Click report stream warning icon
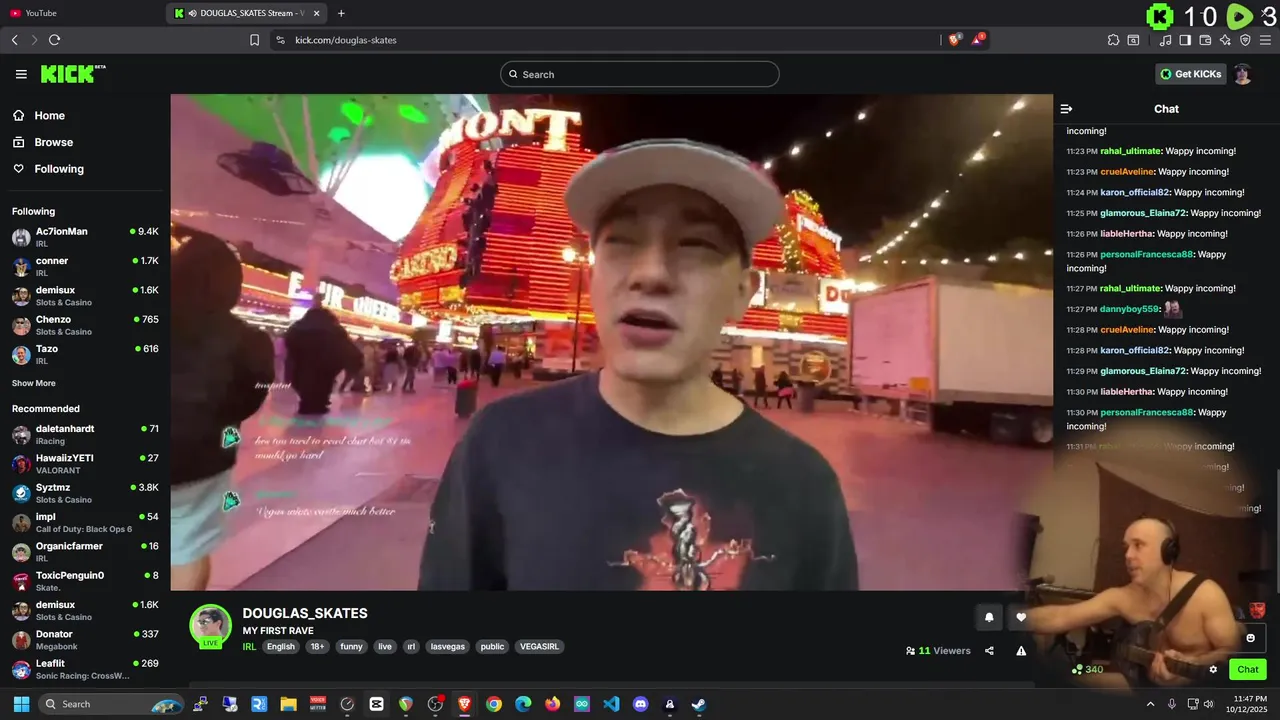This screenshot has width=1280, height=720. [1021, 651]
